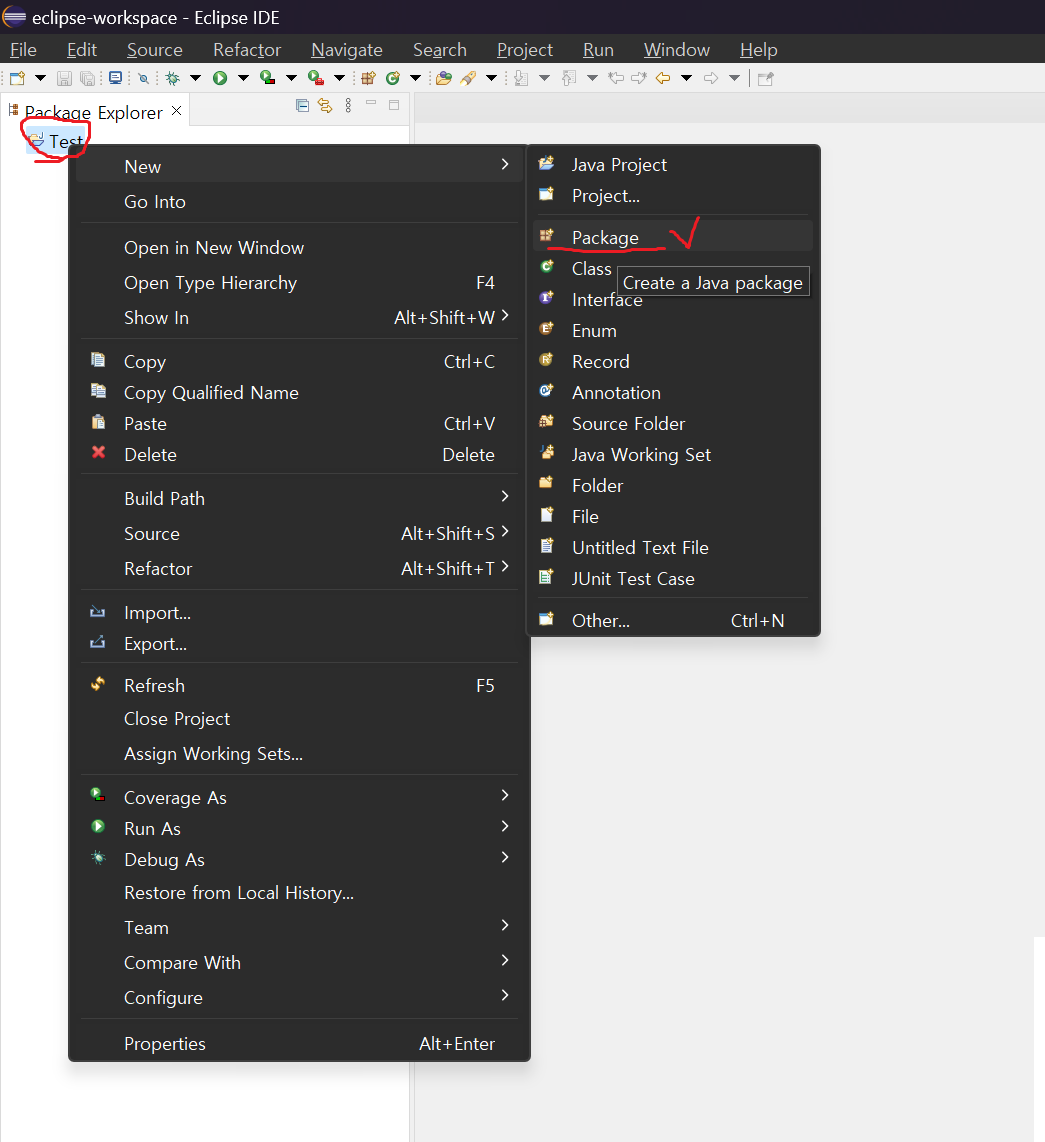
Task: Click Refresh in the context menu
Action: (x=299, y=685)
